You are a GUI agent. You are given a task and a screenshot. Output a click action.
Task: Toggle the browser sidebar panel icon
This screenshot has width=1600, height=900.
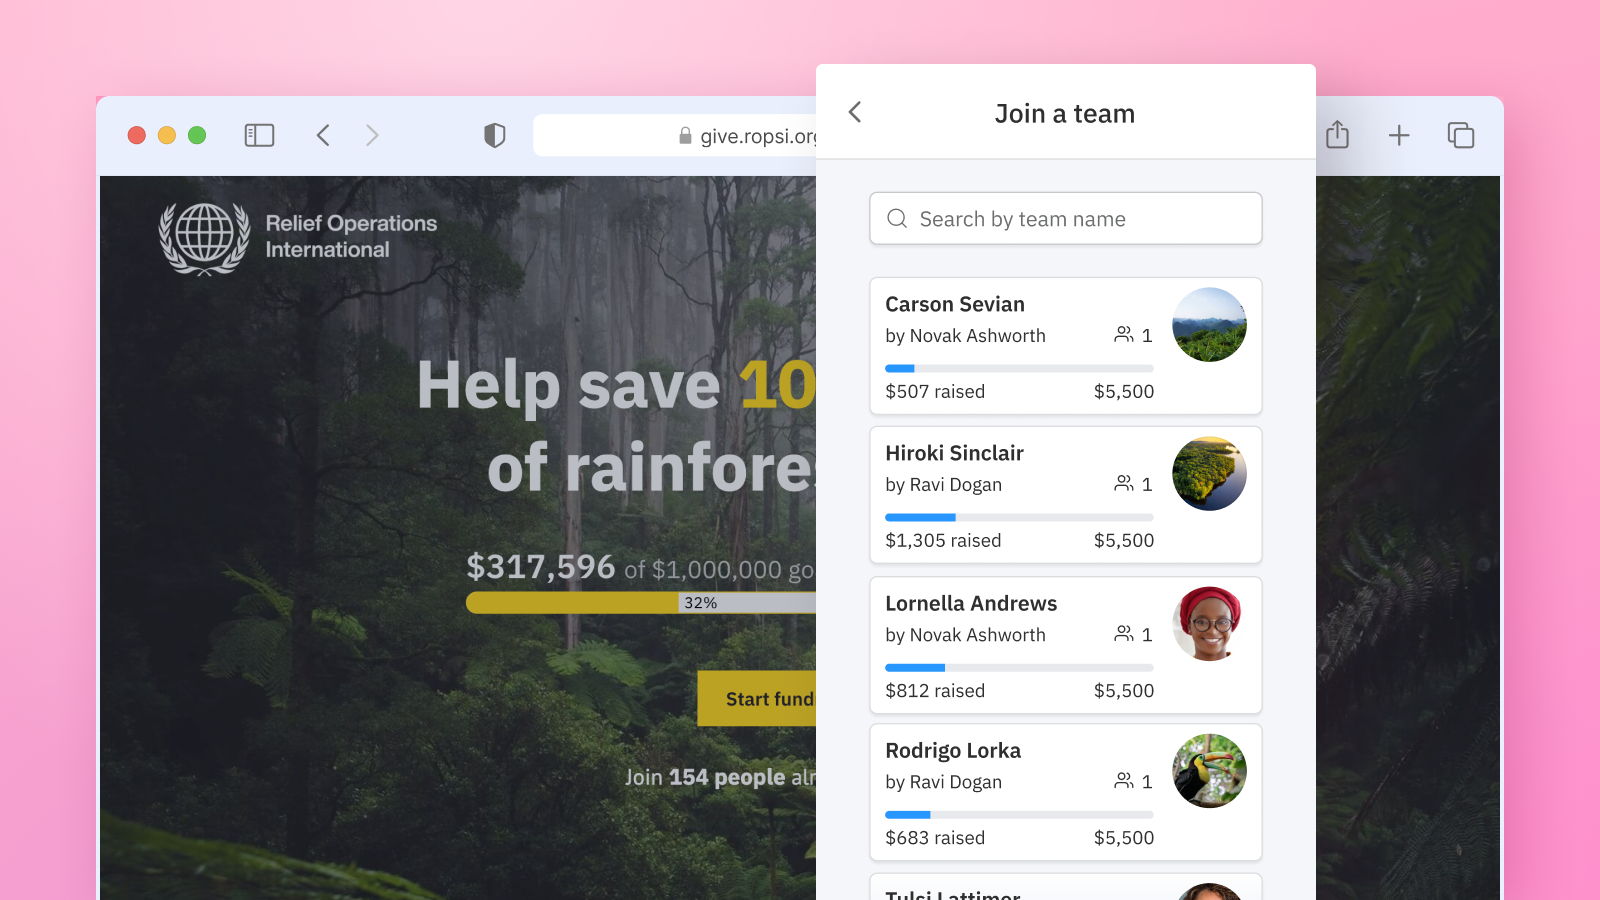(259, 135)
